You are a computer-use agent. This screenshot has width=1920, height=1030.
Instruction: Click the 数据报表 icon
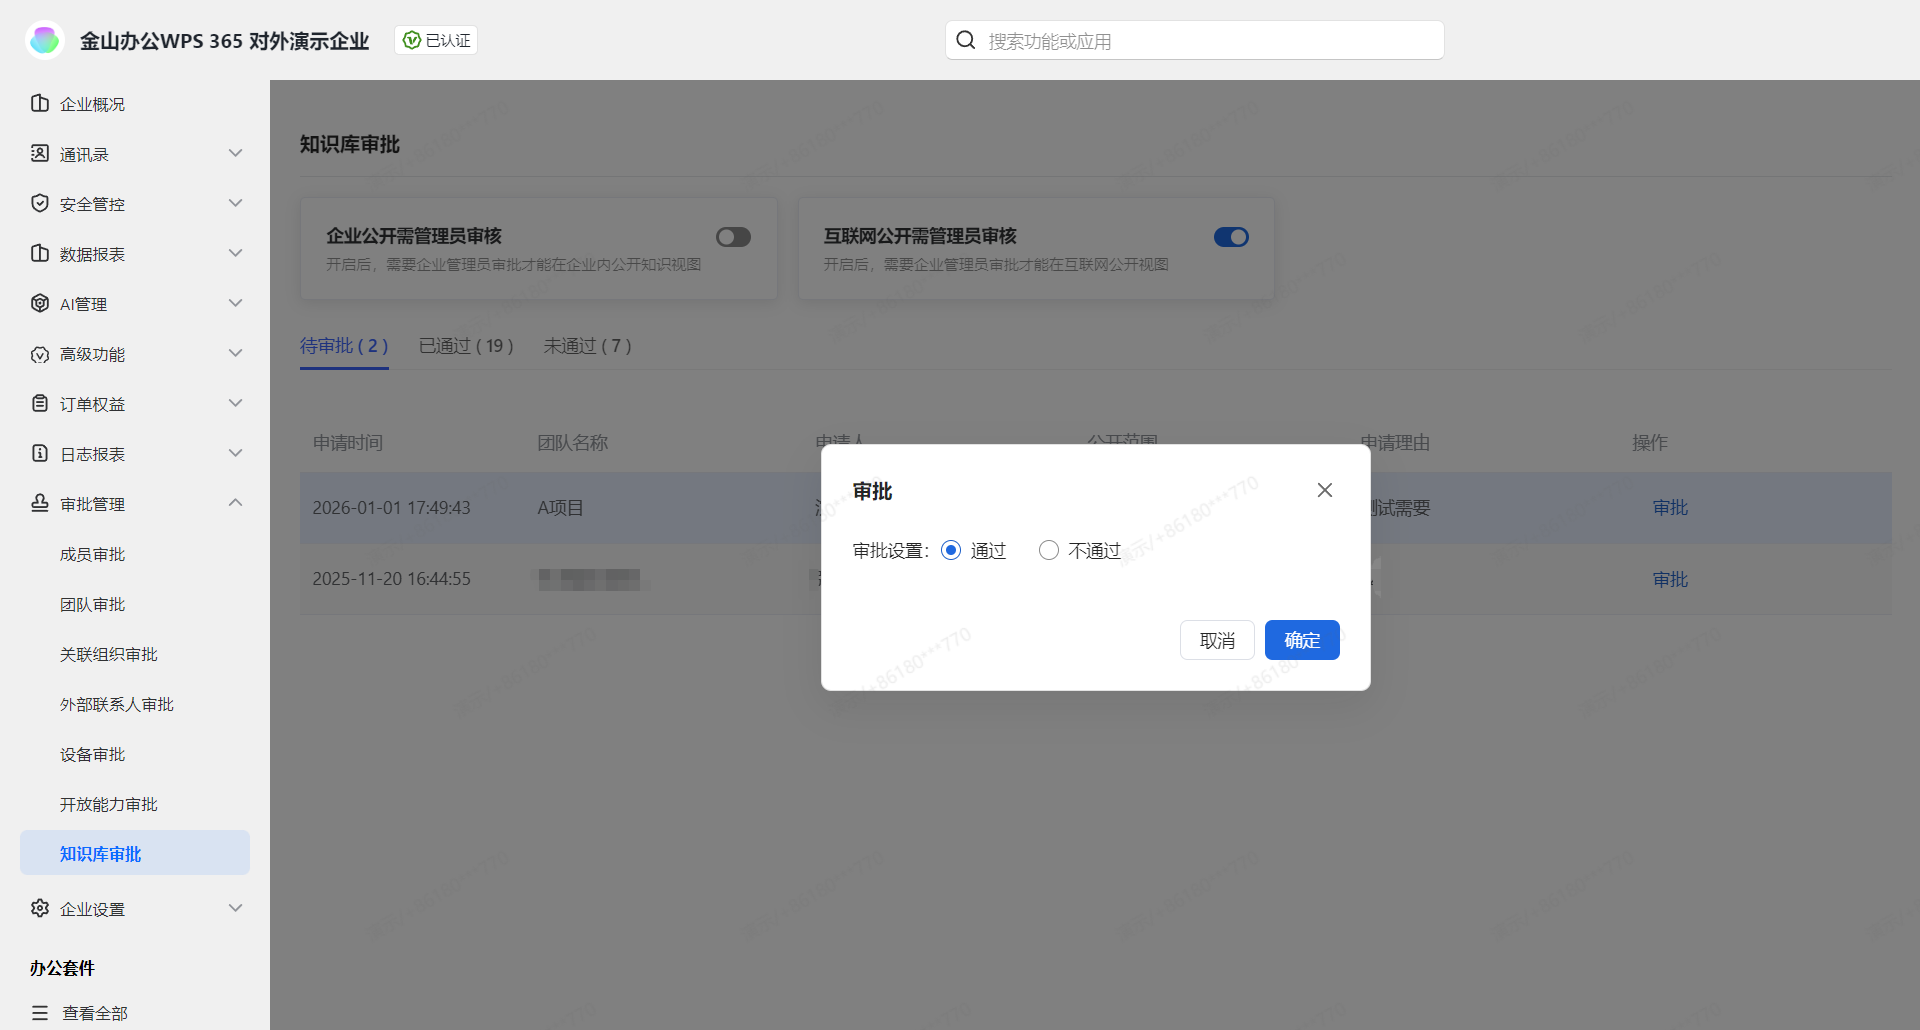tap(40, 253)
